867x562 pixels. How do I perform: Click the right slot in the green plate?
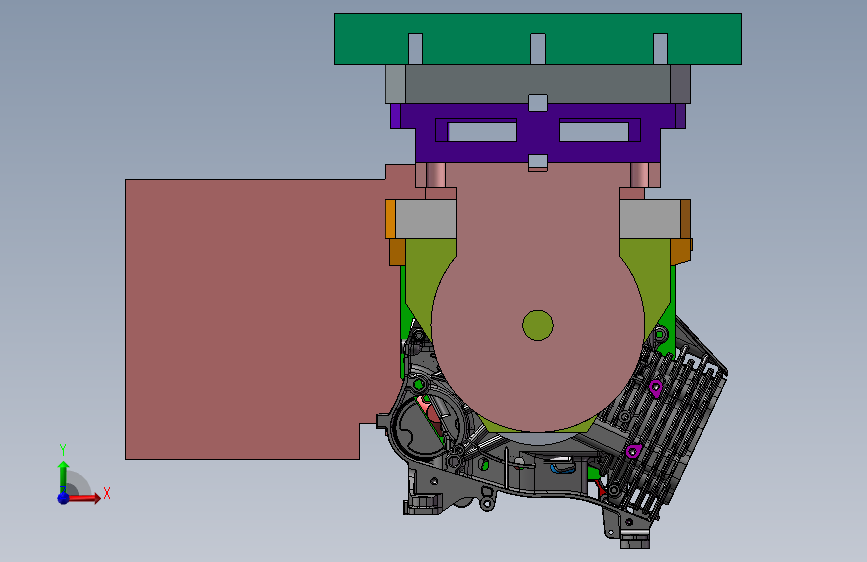pos(660,49)
